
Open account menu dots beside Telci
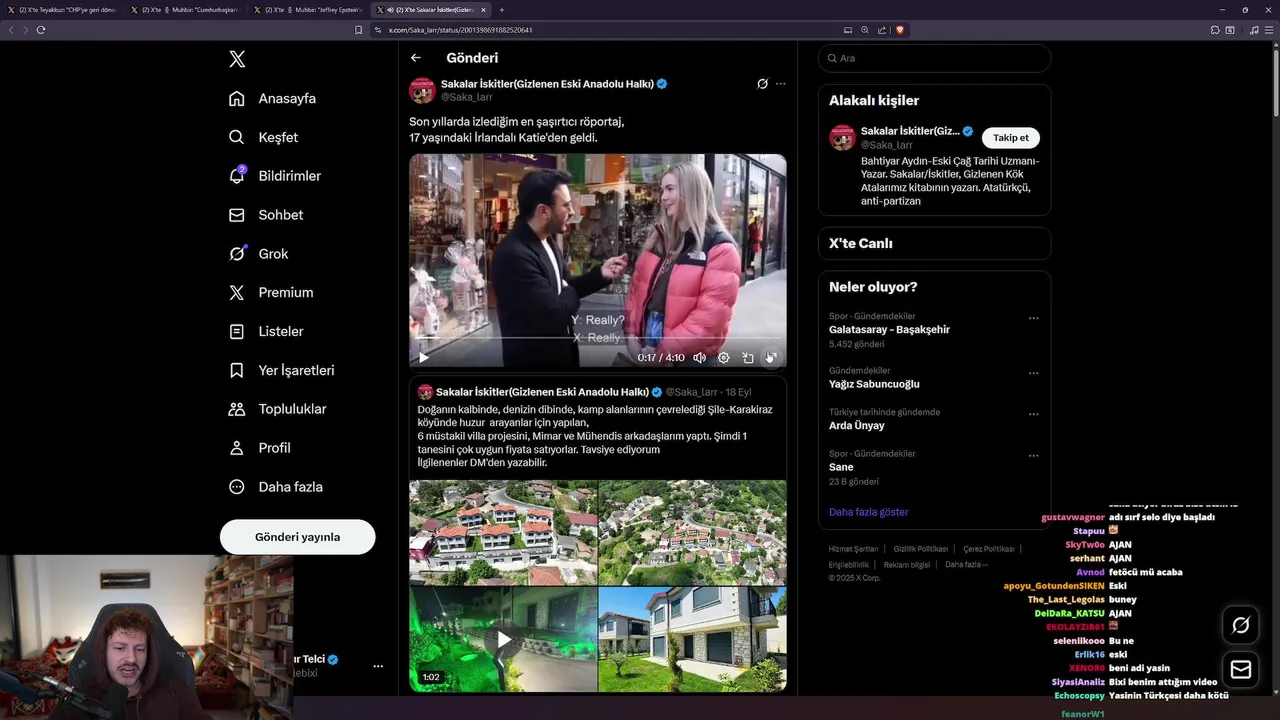click(378, 666)
